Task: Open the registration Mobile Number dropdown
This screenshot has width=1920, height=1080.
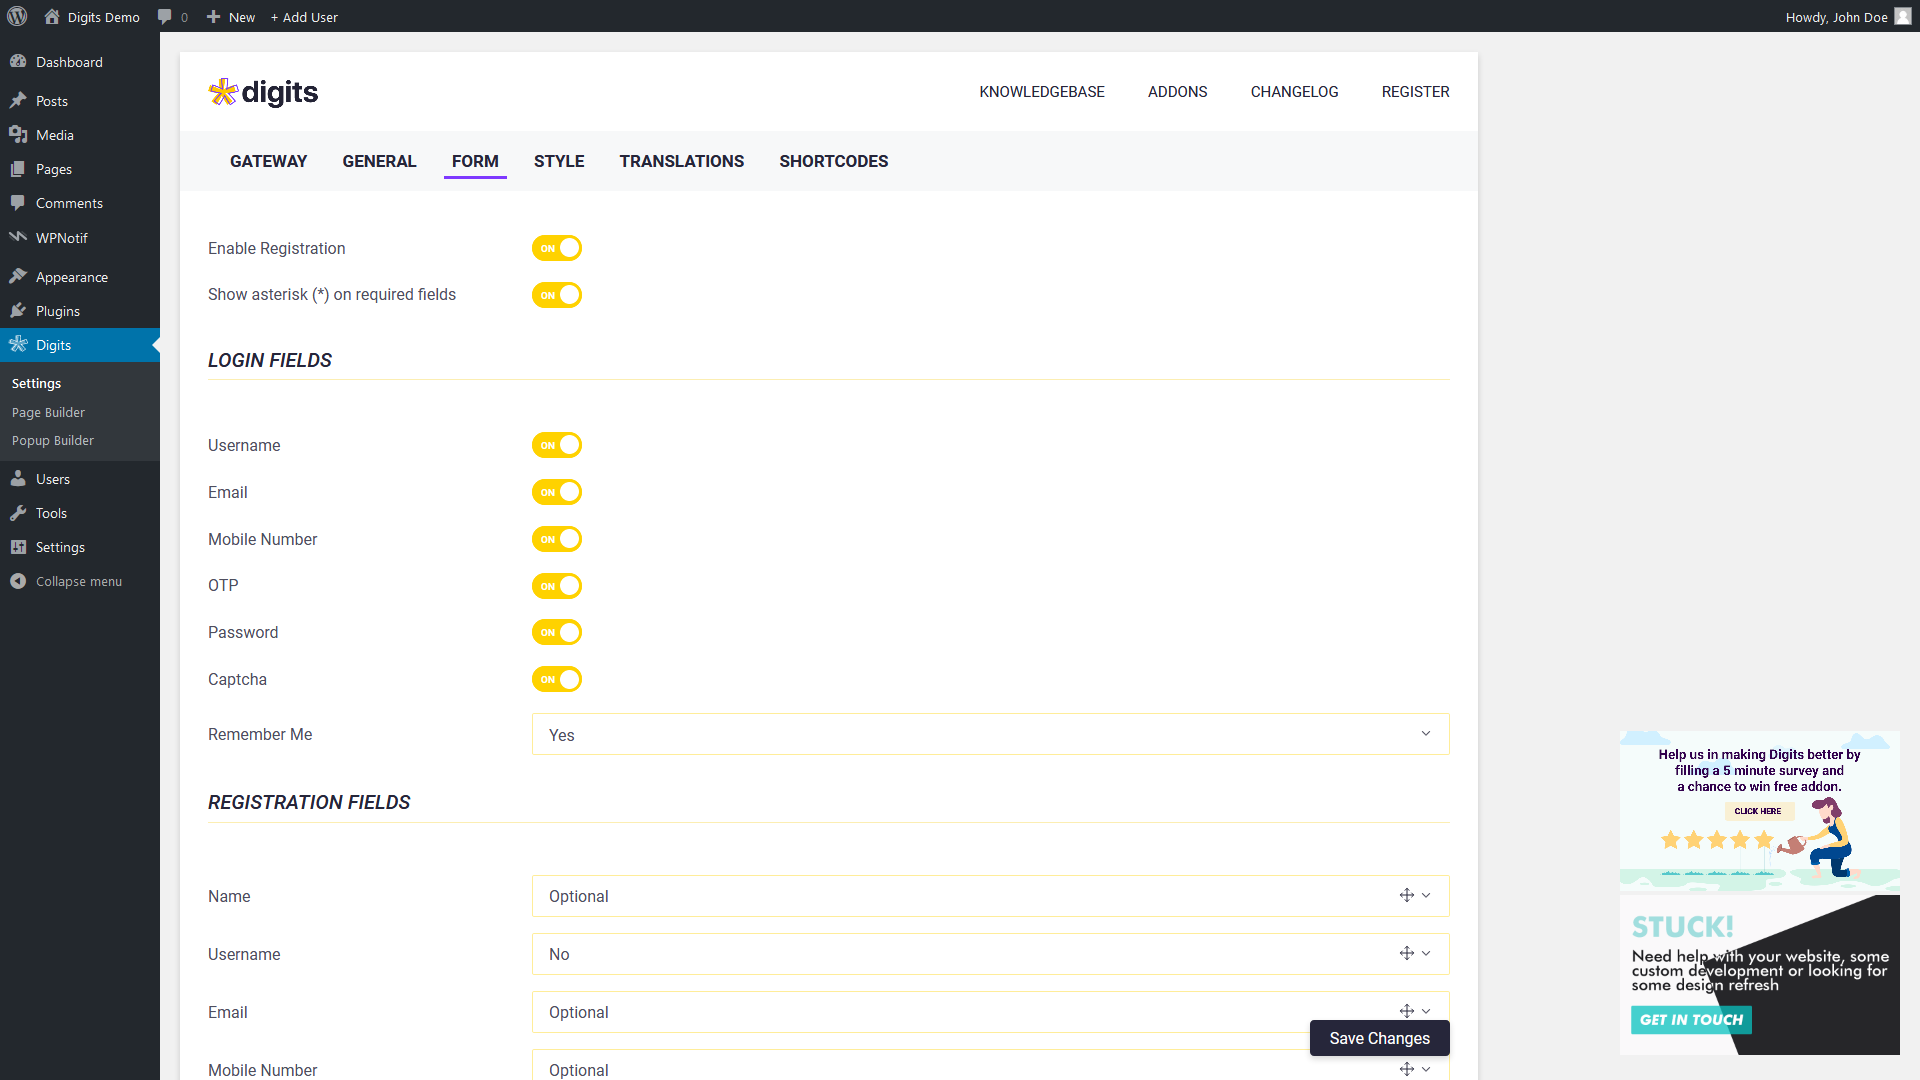Action: tap(990, 1065)
